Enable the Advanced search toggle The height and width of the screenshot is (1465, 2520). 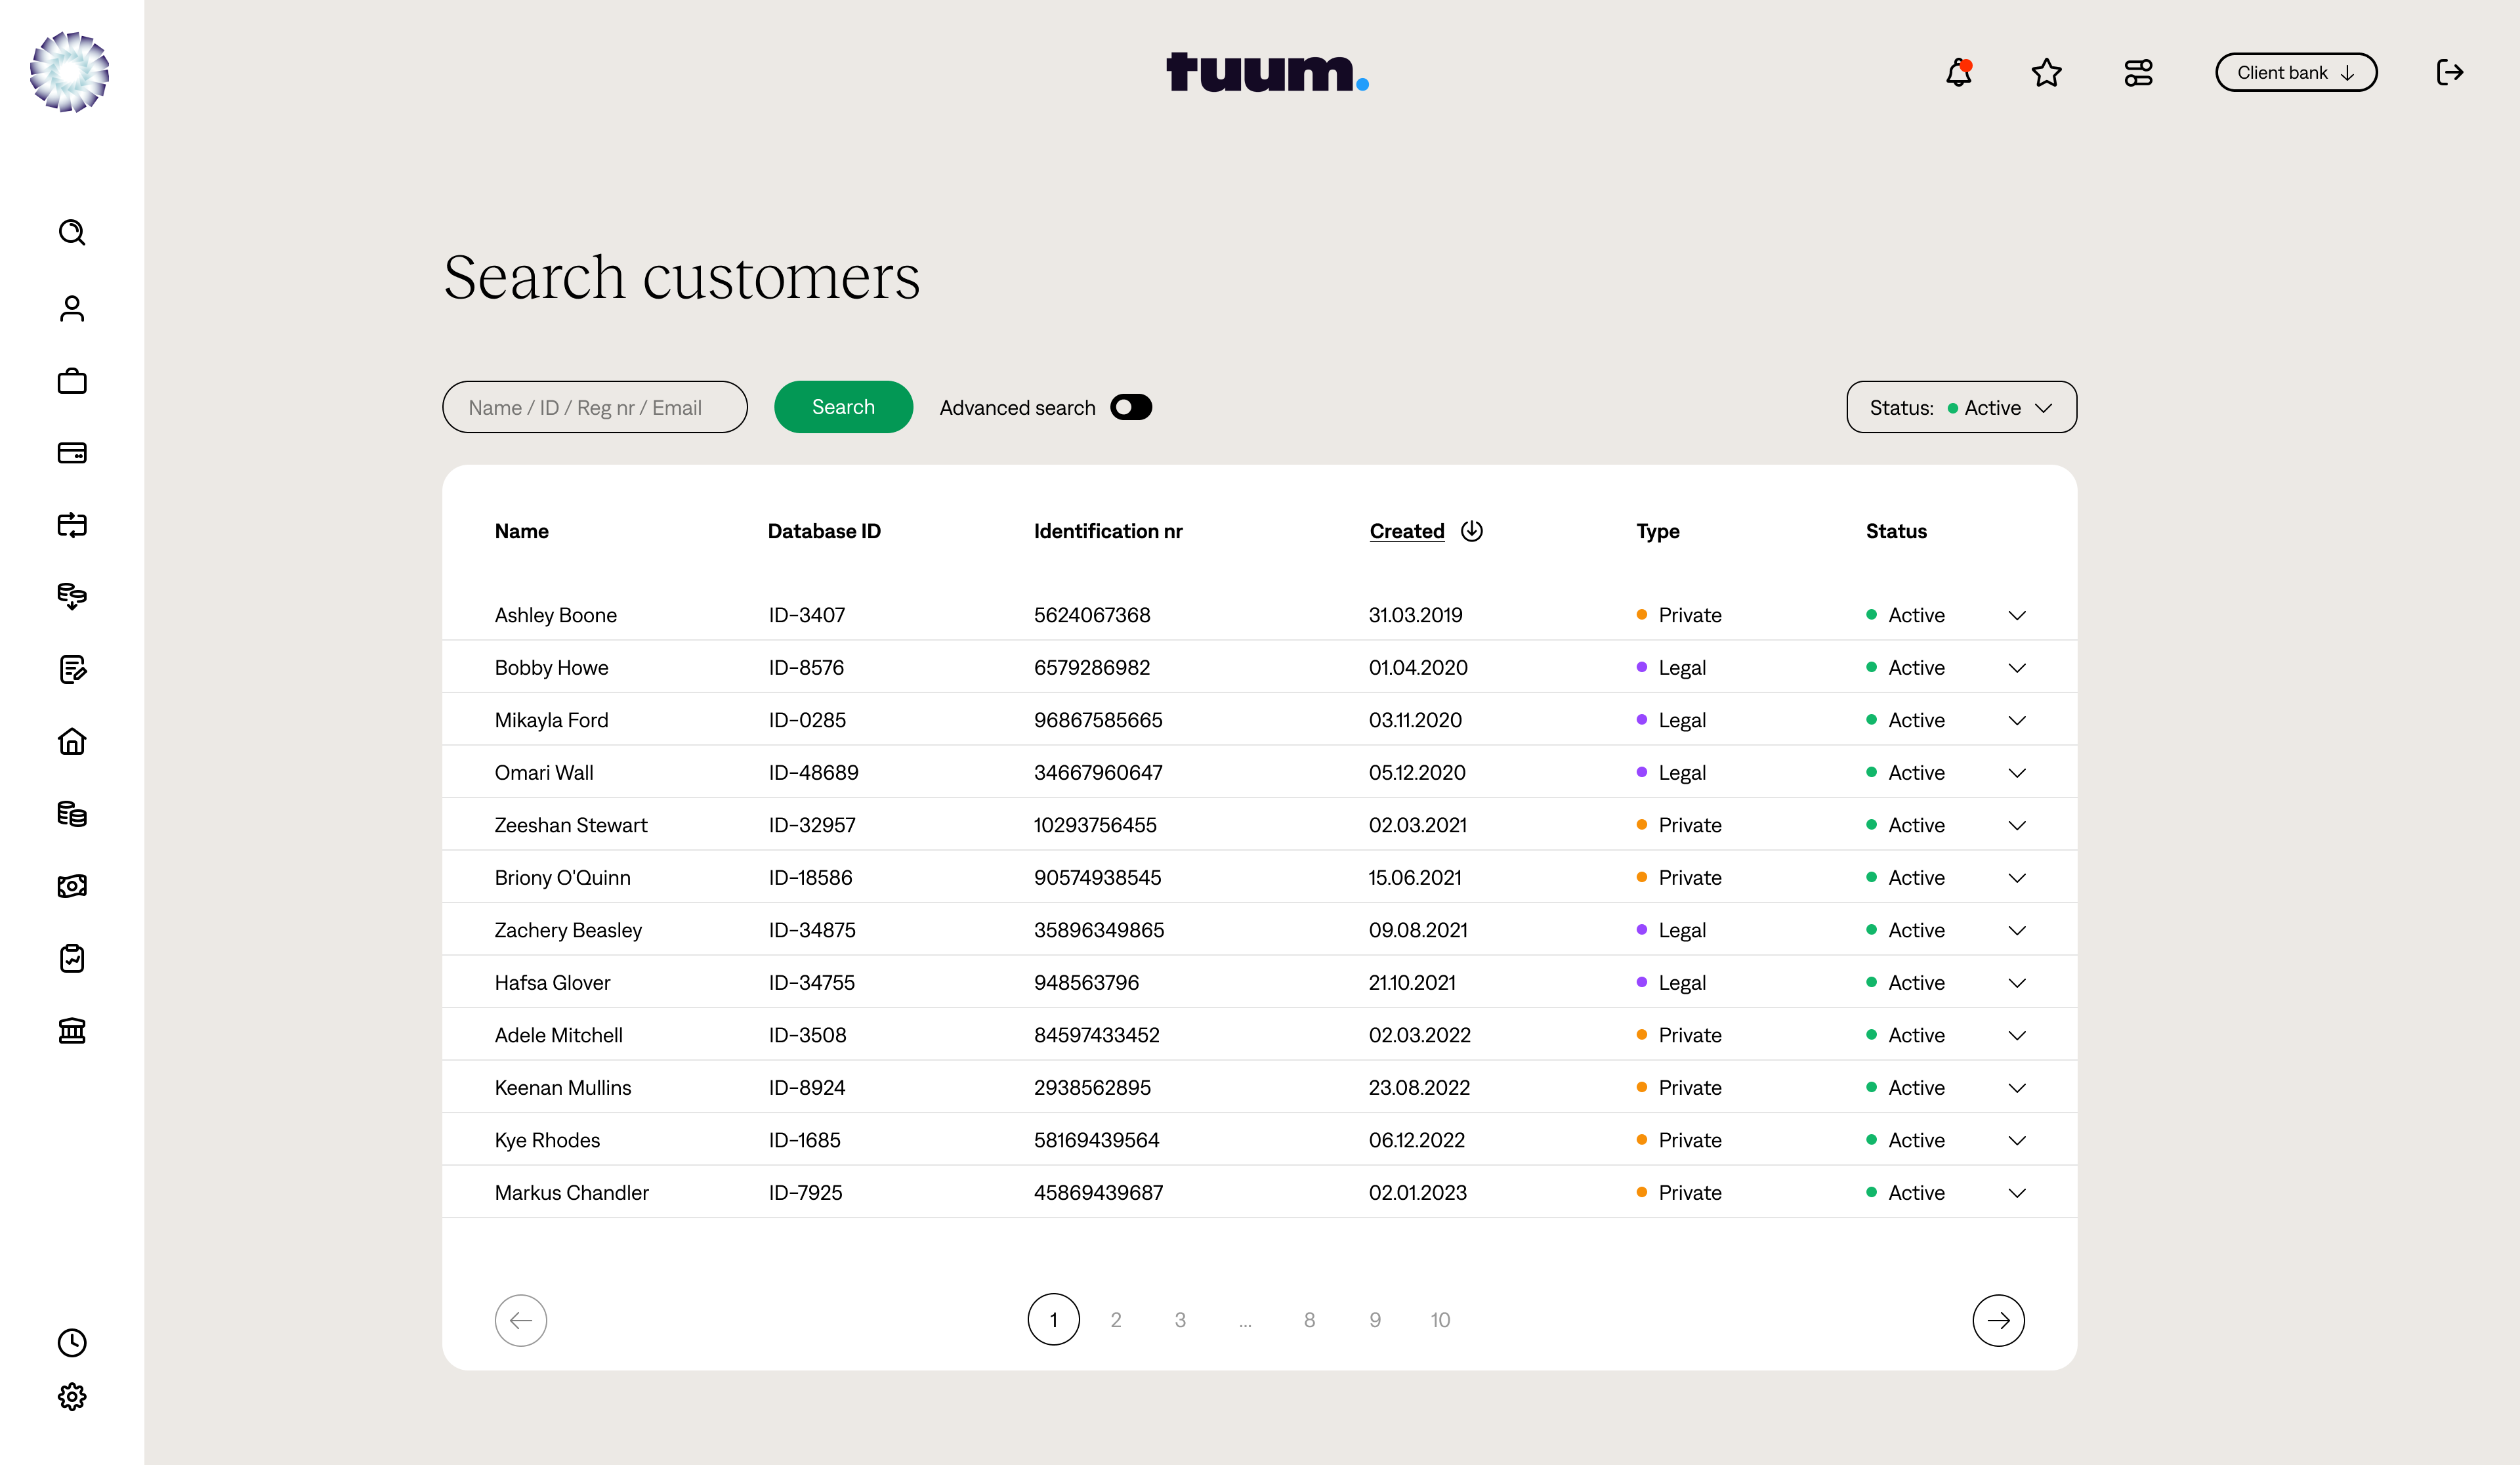tap(1131, 407)
